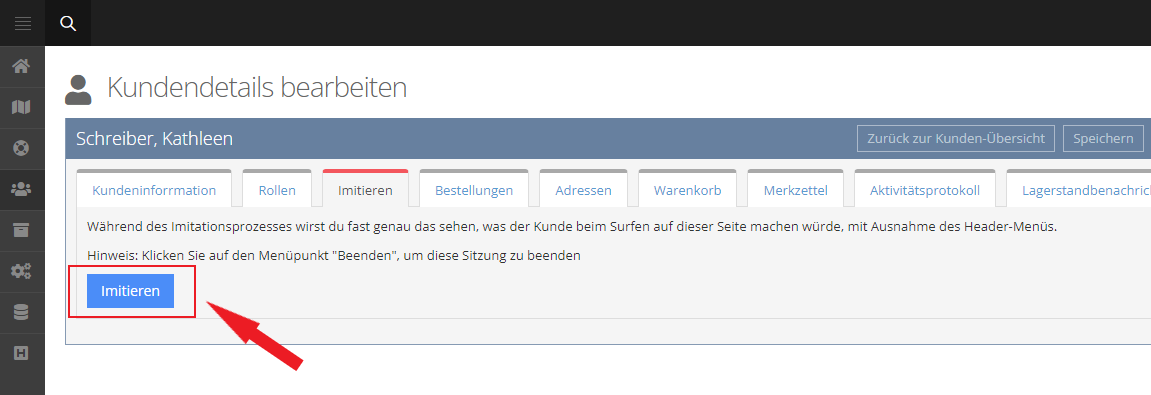Viewport: 1151px width, 395px height.
Task: Open the hamburger menu icon
Action: click(23, 23)
